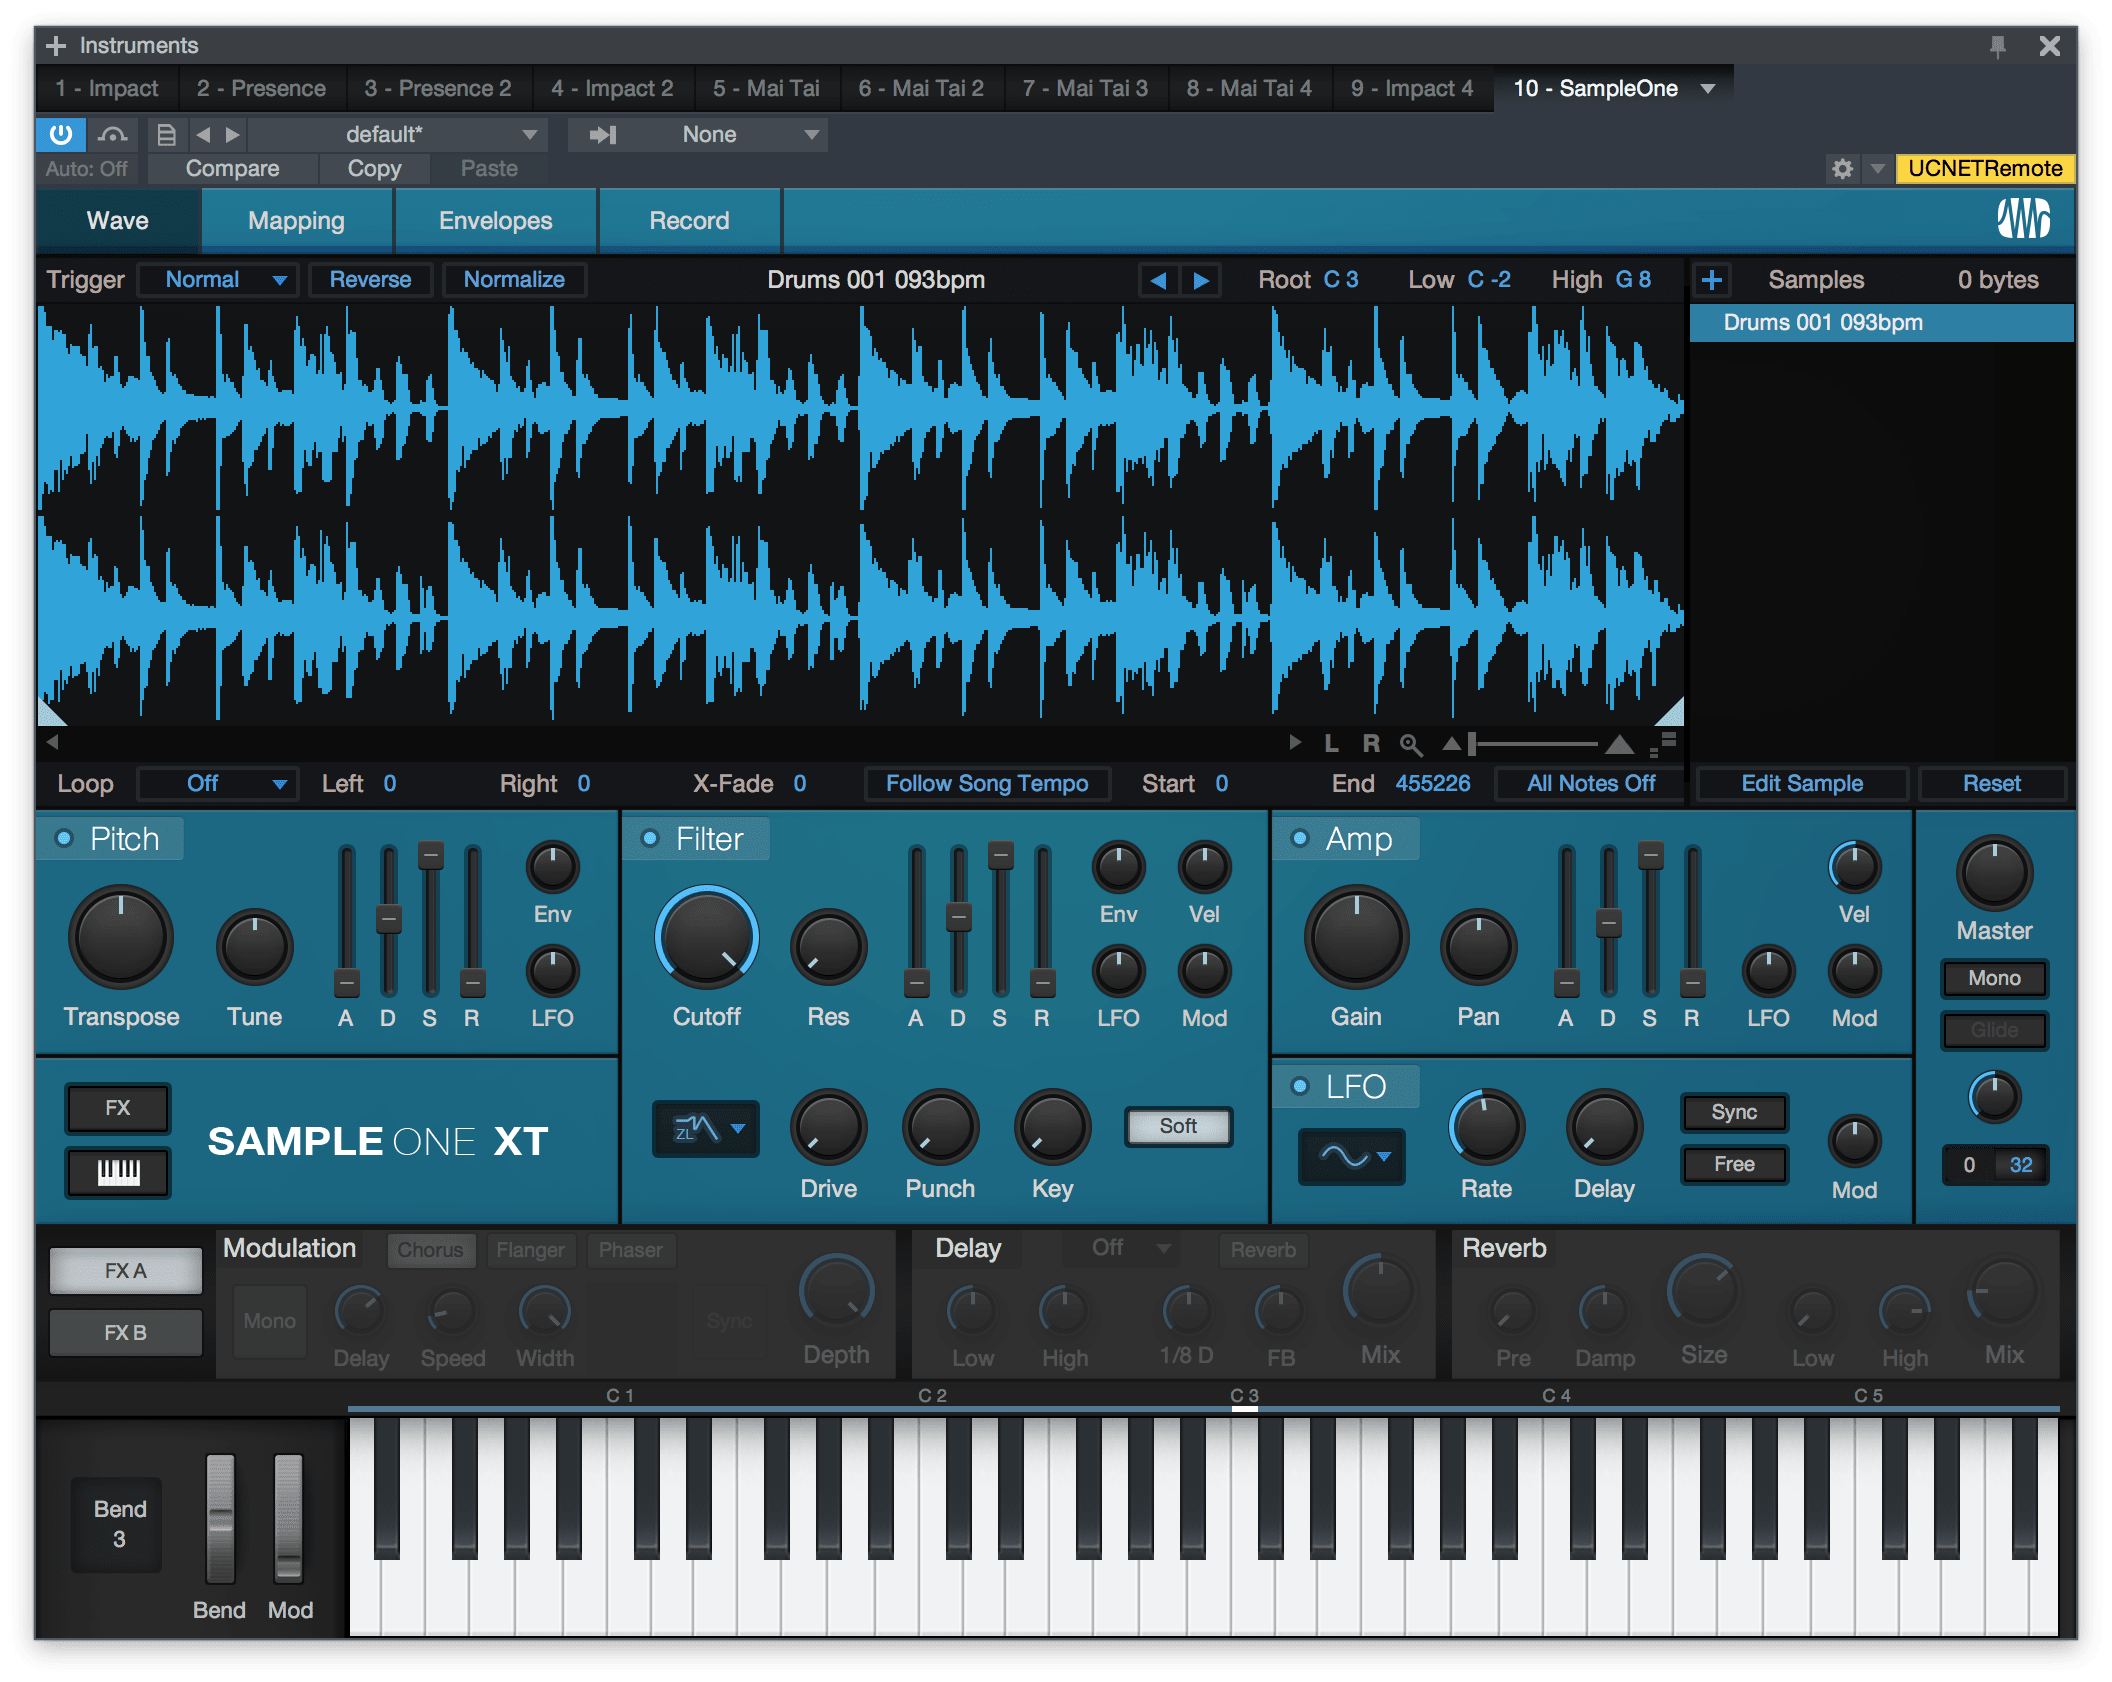
Task: Open the preset document icon
Action: click(x=166, y=134)
